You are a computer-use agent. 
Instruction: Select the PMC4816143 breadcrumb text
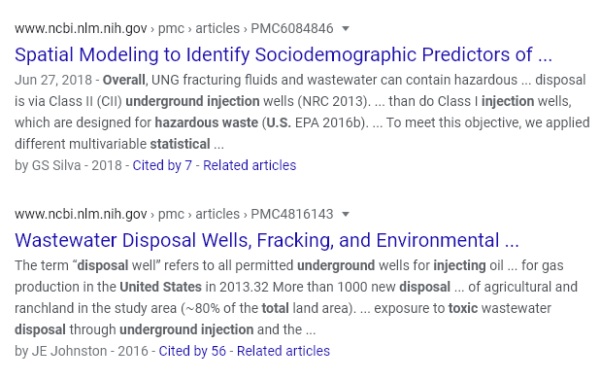[x=292, y=214]
